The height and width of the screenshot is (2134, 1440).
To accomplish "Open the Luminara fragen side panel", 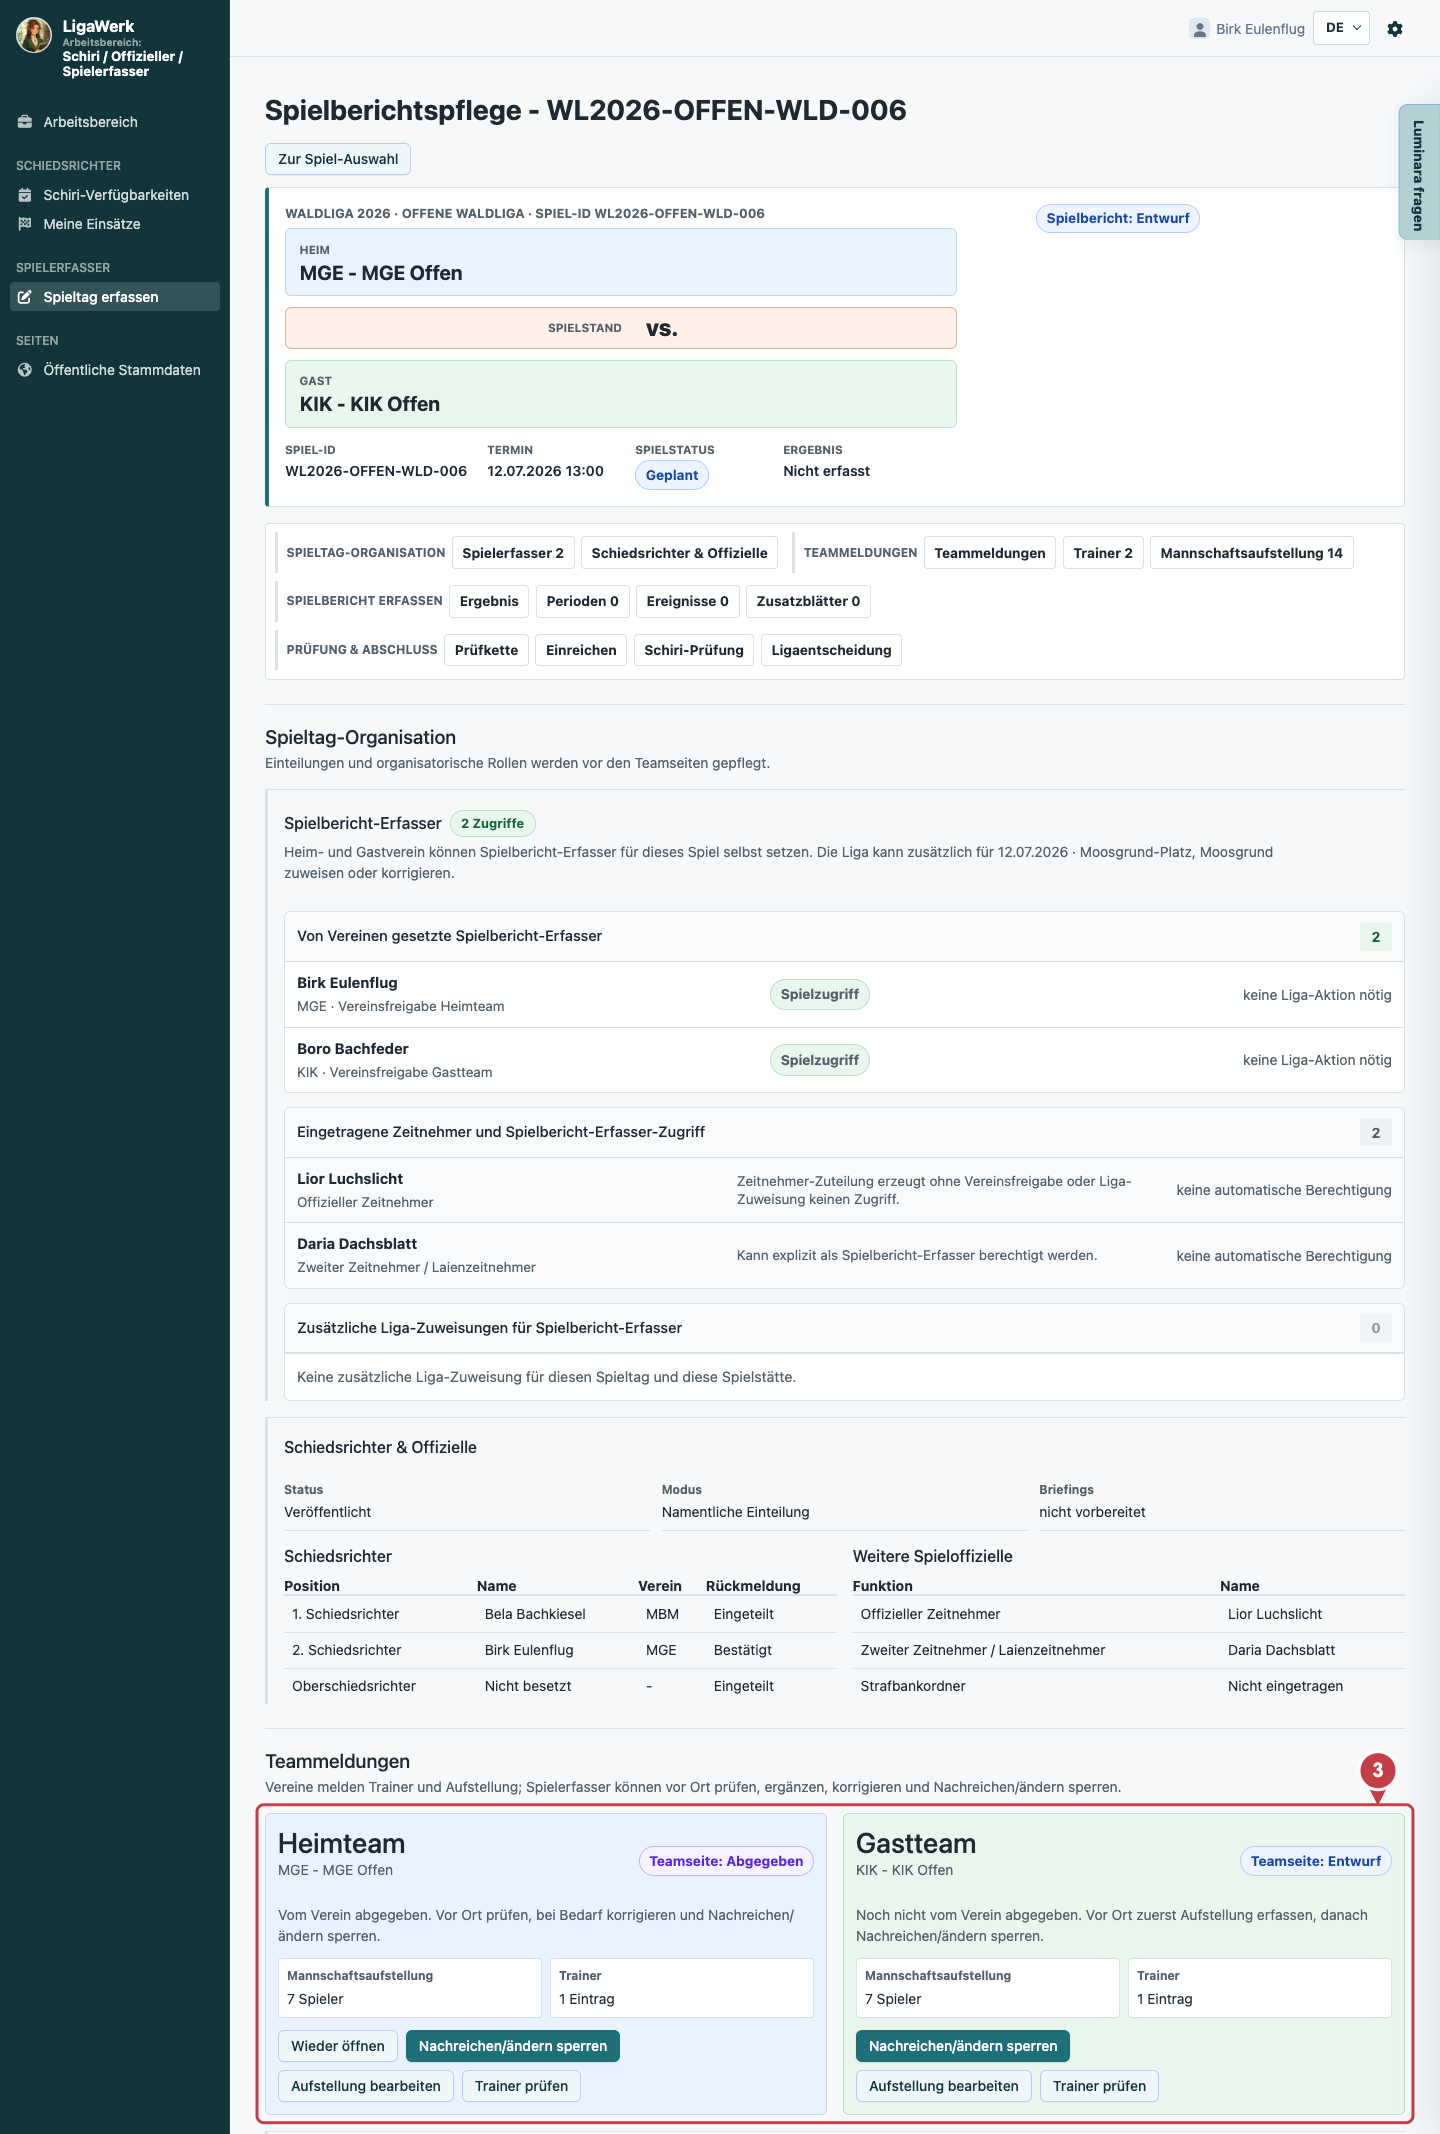I will 1419,173.
